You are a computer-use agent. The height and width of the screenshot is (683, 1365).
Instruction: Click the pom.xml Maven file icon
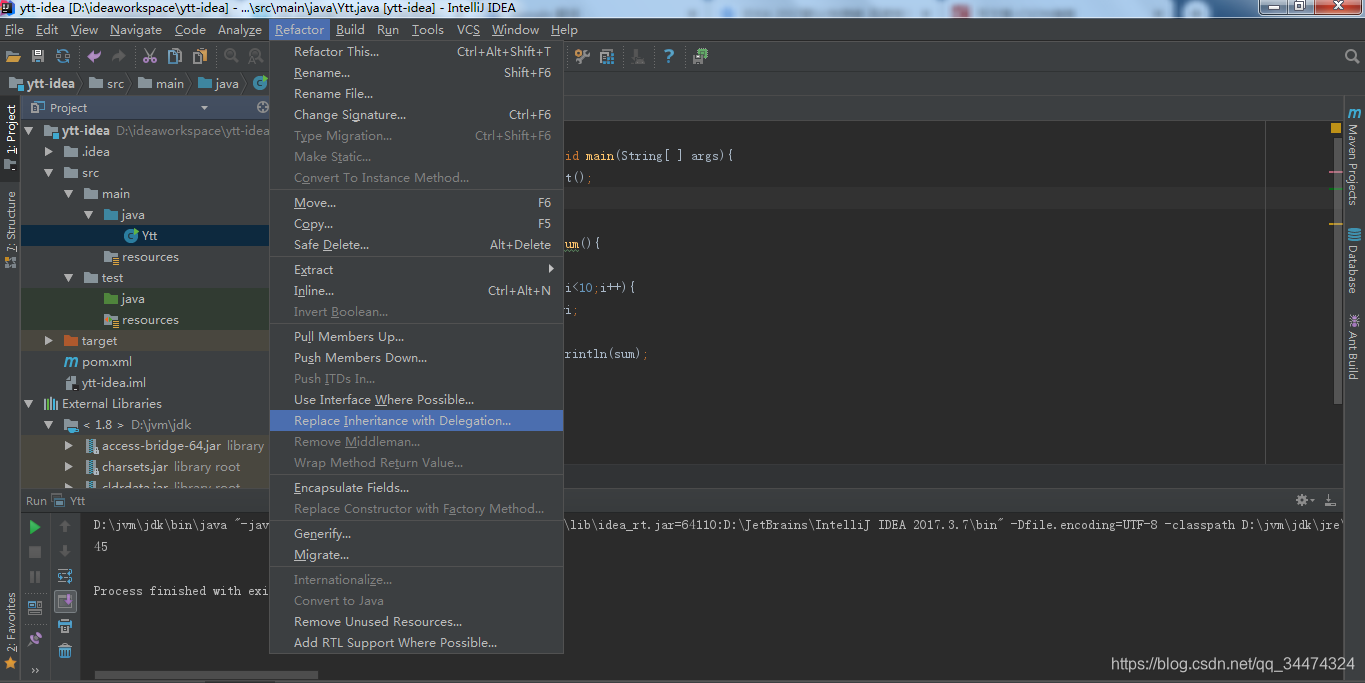point(71,362)
